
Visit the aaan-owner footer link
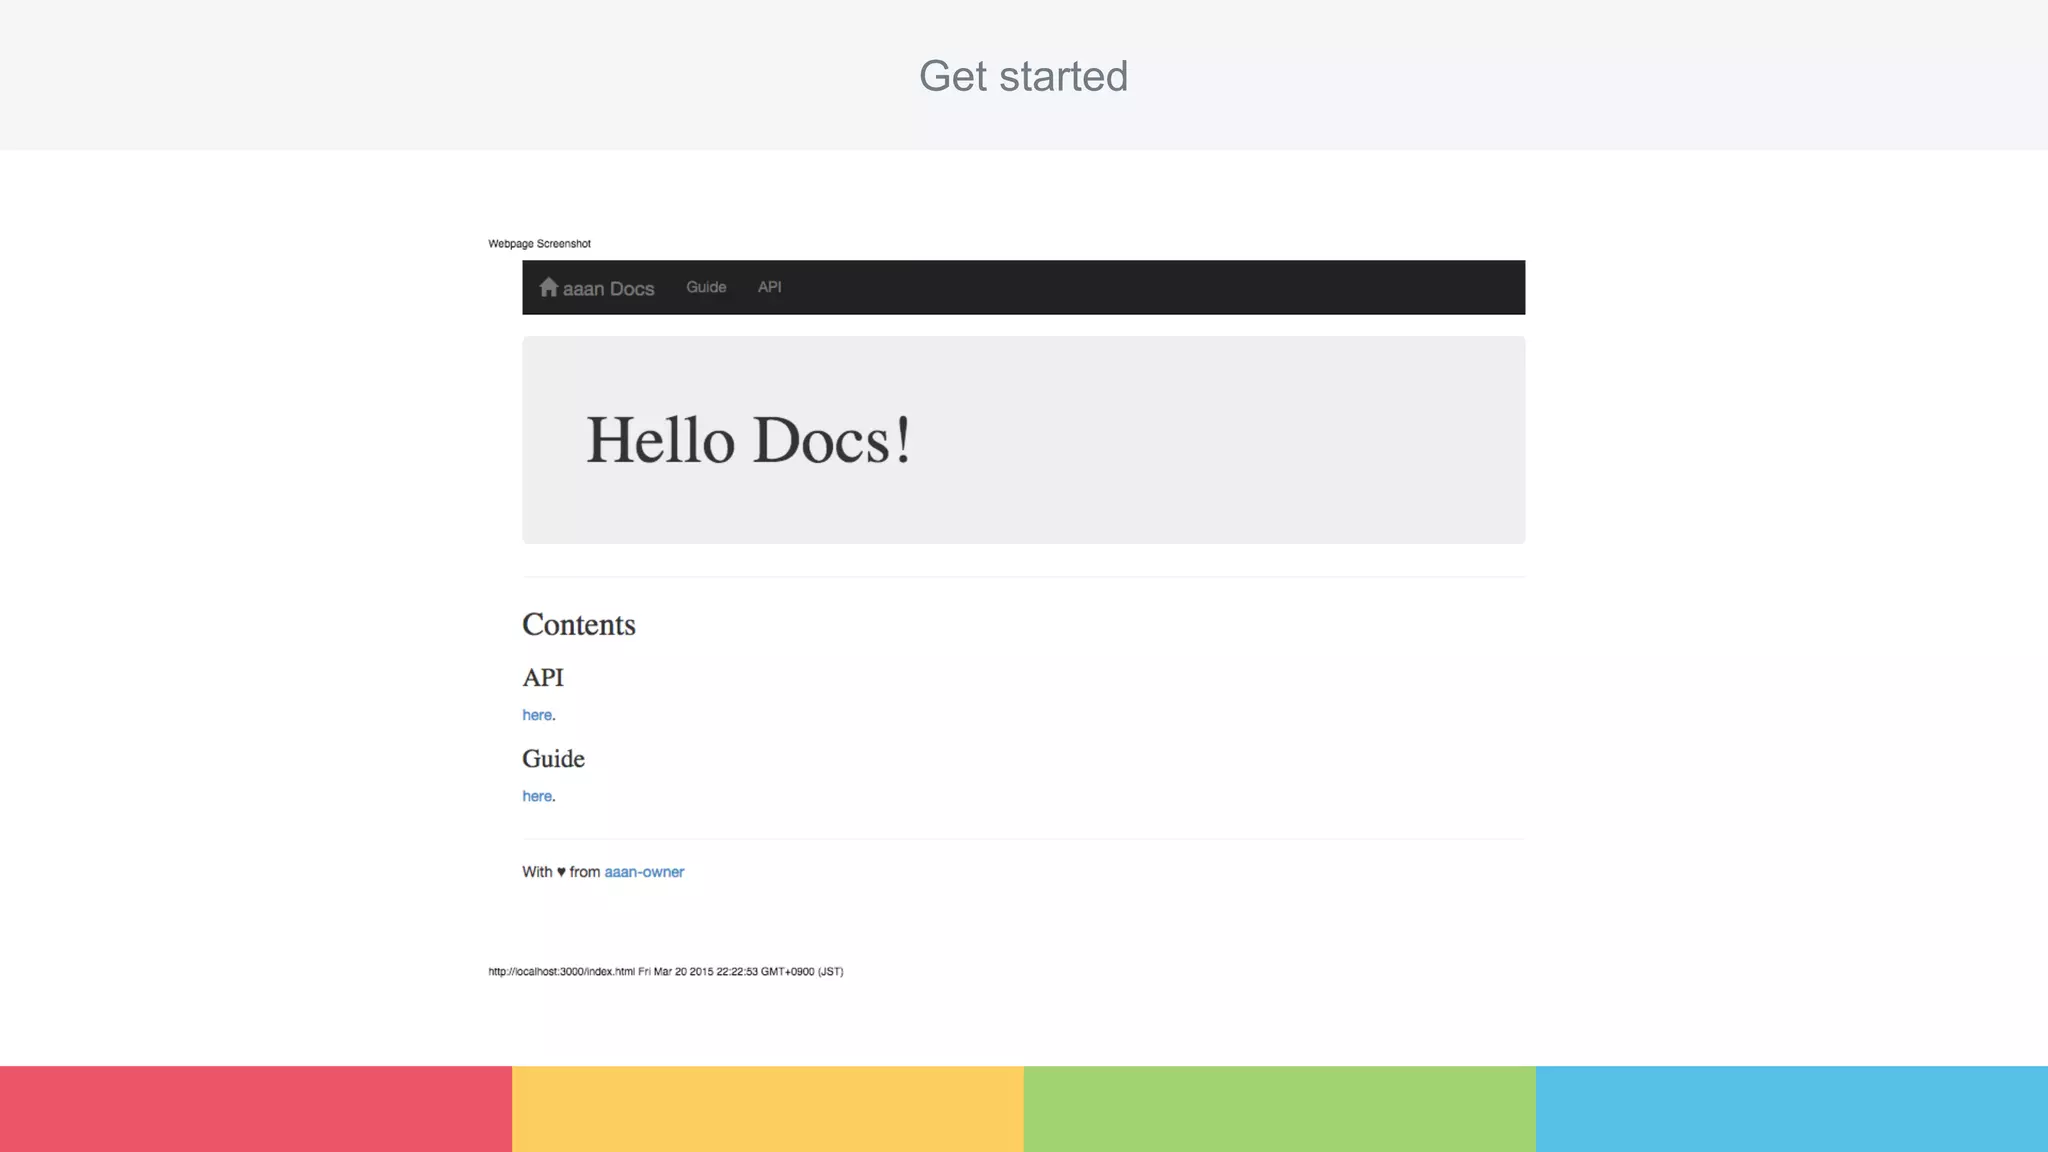644,872
